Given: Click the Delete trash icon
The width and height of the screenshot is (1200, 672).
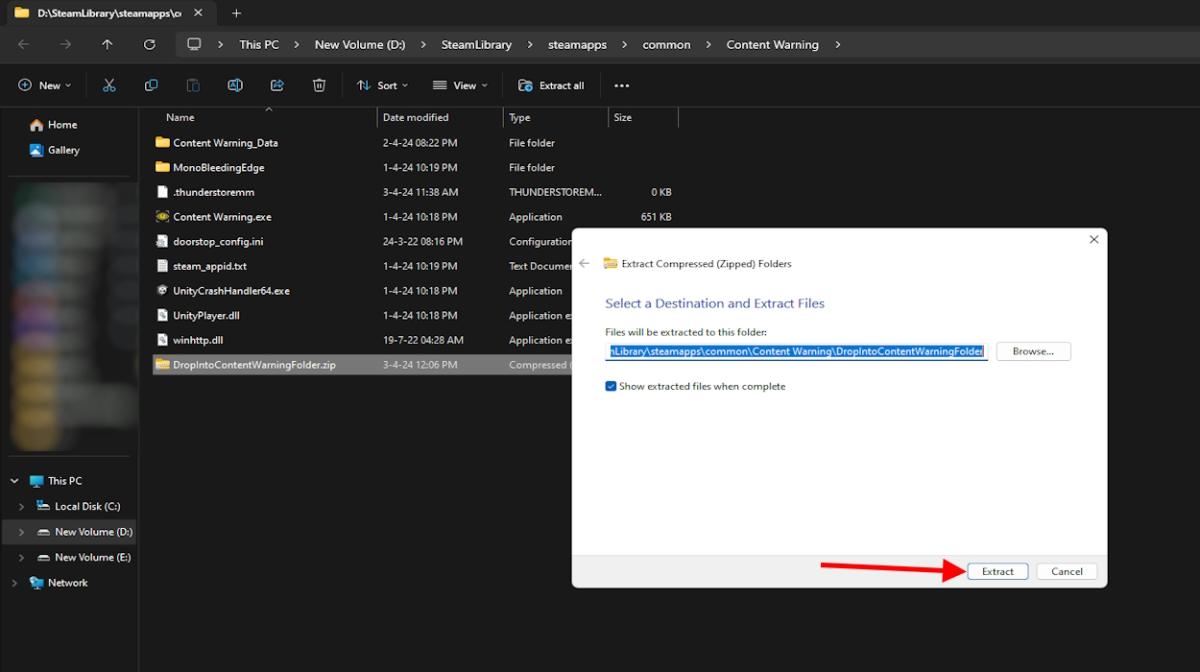Looking at the screenshot, I should pyautogui.click(x=319, y=86).
